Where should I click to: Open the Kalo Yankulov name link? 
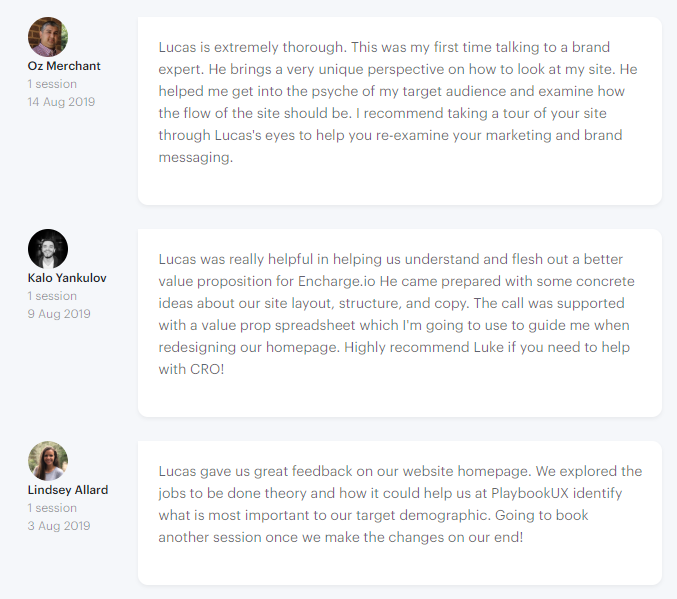(67, 278)
